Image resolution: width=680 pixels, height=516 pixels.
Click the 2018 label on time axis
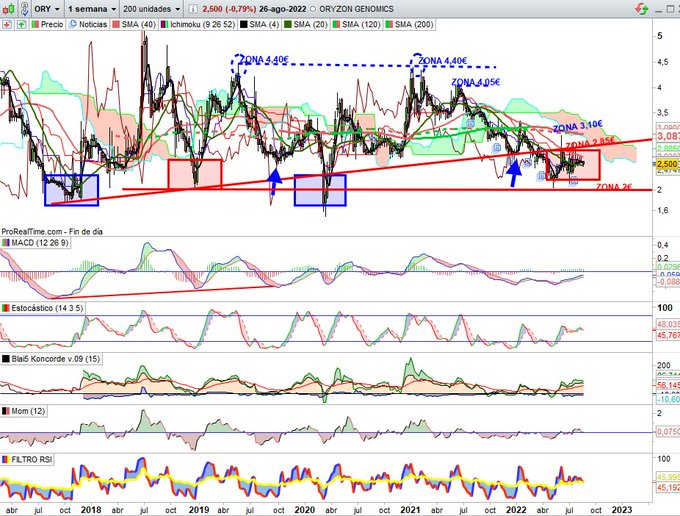(91, 510)
